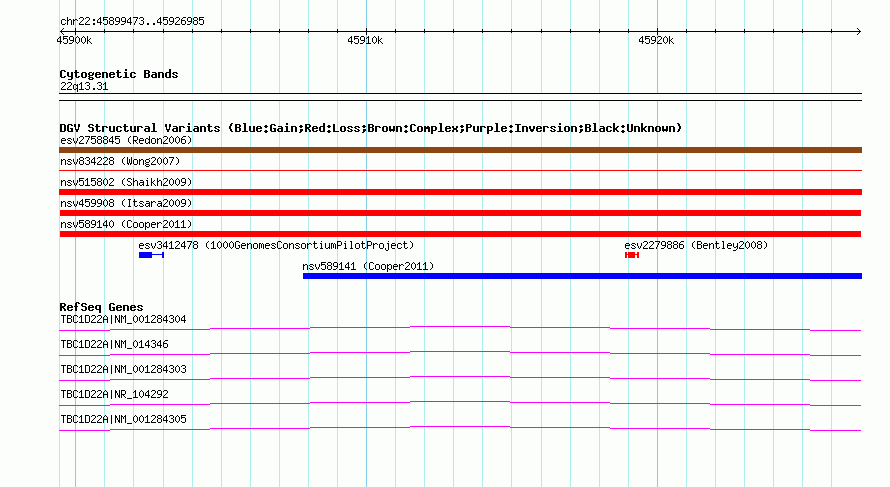Open the TBC1D22A|NM_014346 transcript label
This screenshot has height=487, width=890.
114,345
